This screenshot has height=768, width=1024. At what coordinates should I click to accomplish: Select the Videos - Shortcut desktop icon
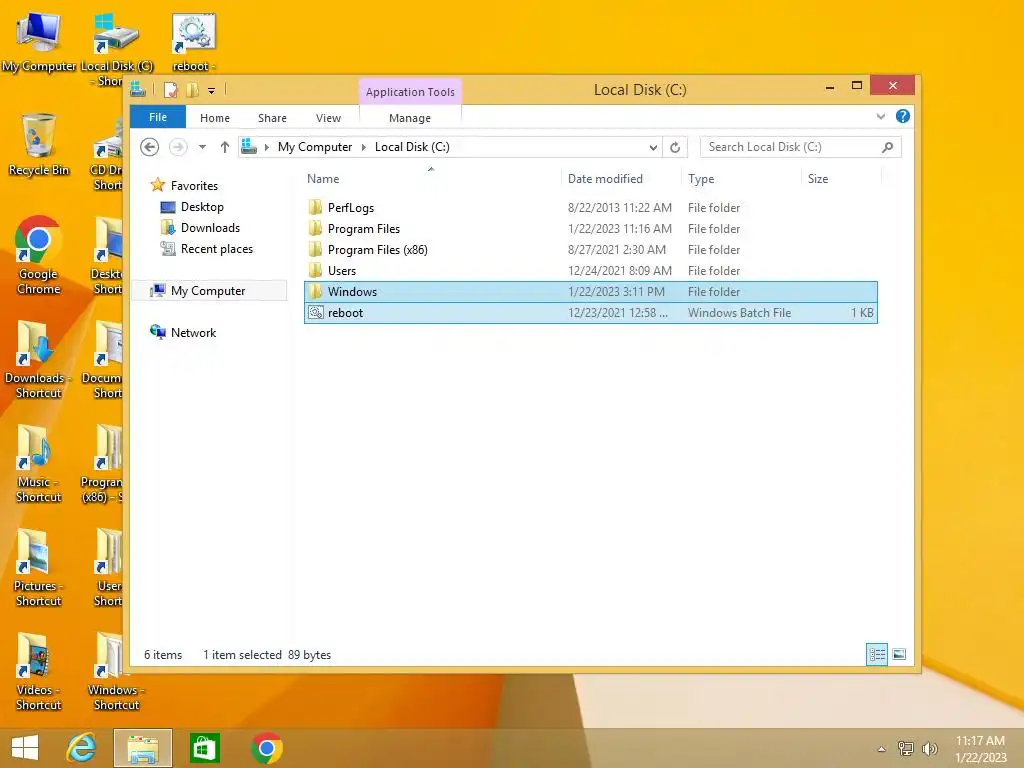pyautogui.click(x=39, y=671)
